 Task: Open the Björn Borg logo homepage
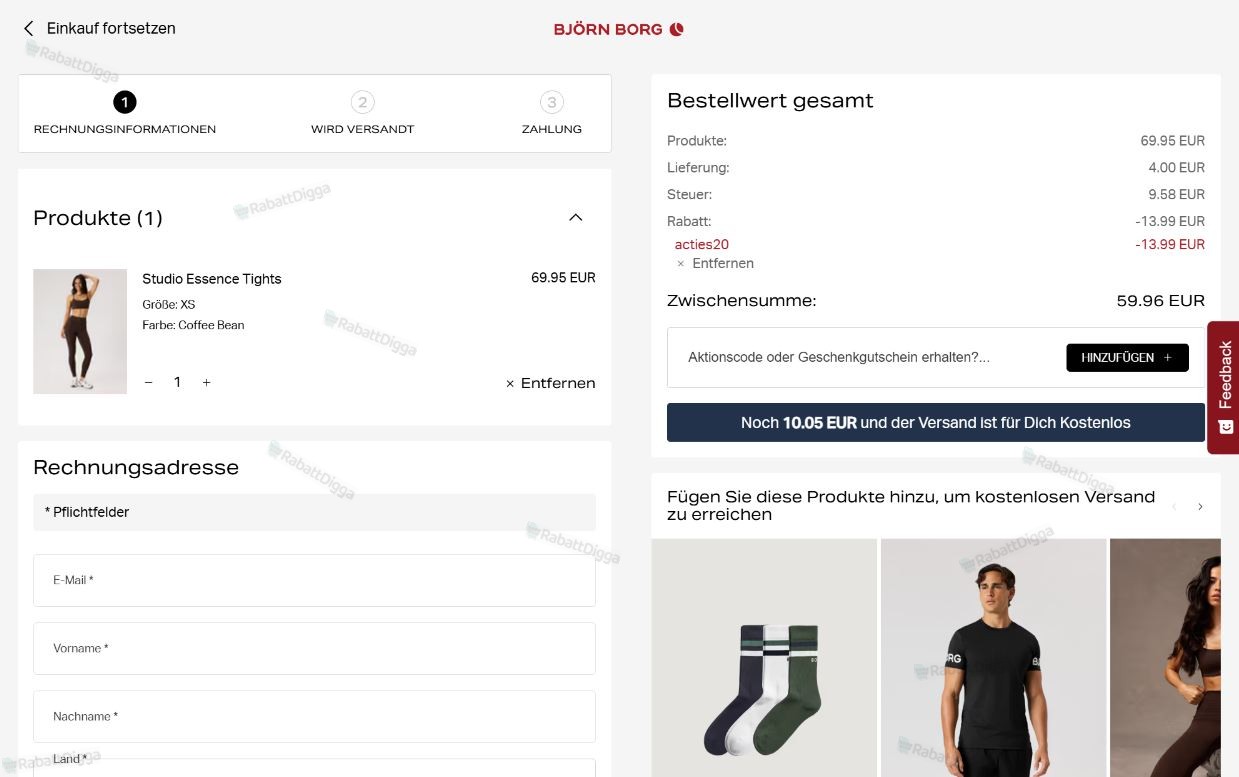coord(618,29)
